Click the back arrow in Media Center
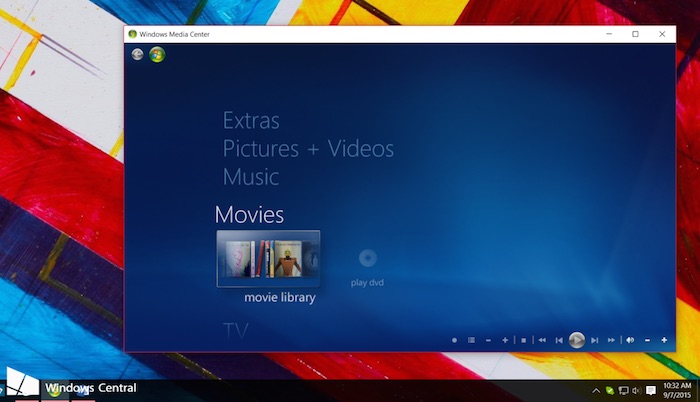The width and height of the screenshot is (700, 402). pyautogui.click(x=137, y=54)
